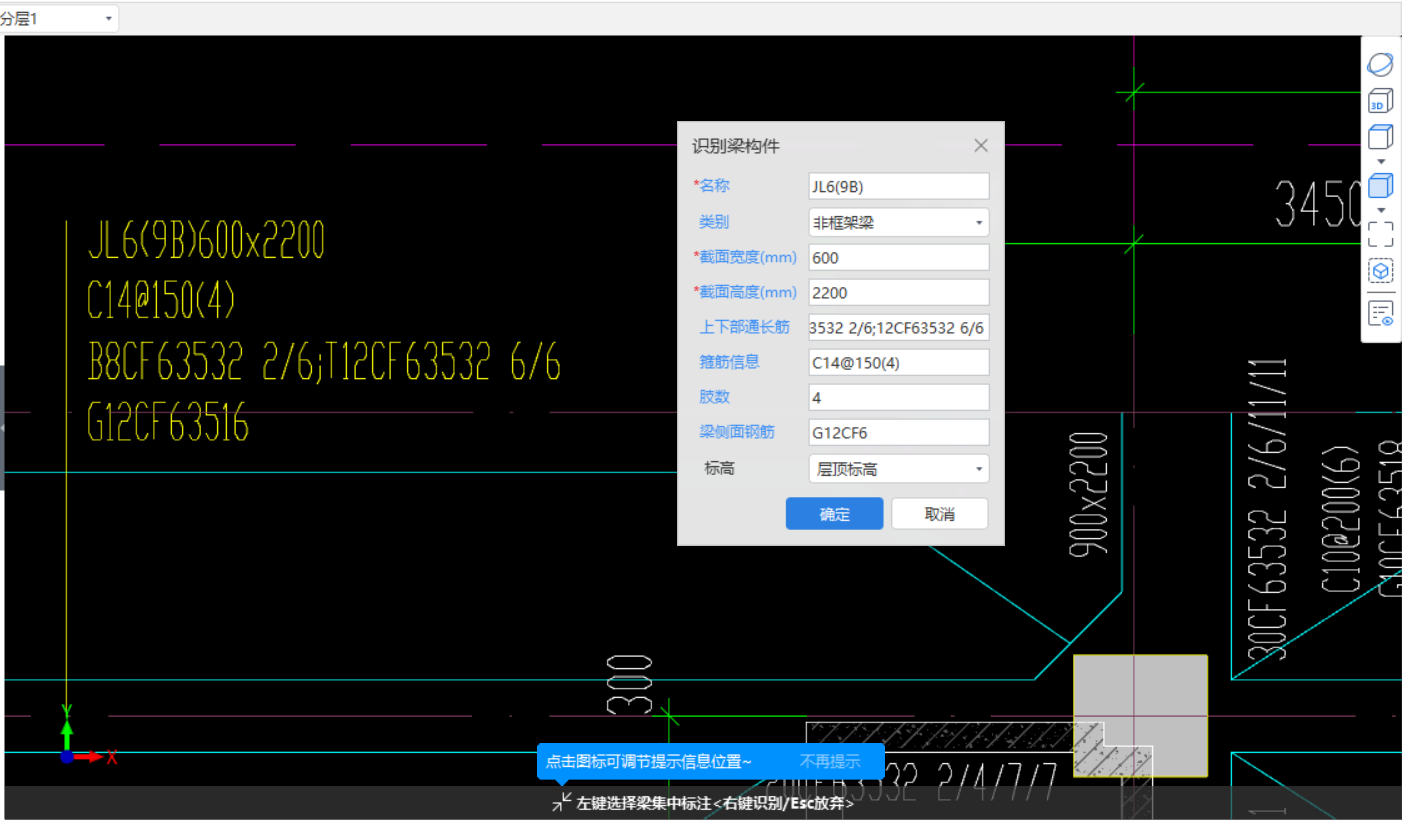
Task: Click the C10@200(6) vertical annotation
Action: (x=1341, y=520)
